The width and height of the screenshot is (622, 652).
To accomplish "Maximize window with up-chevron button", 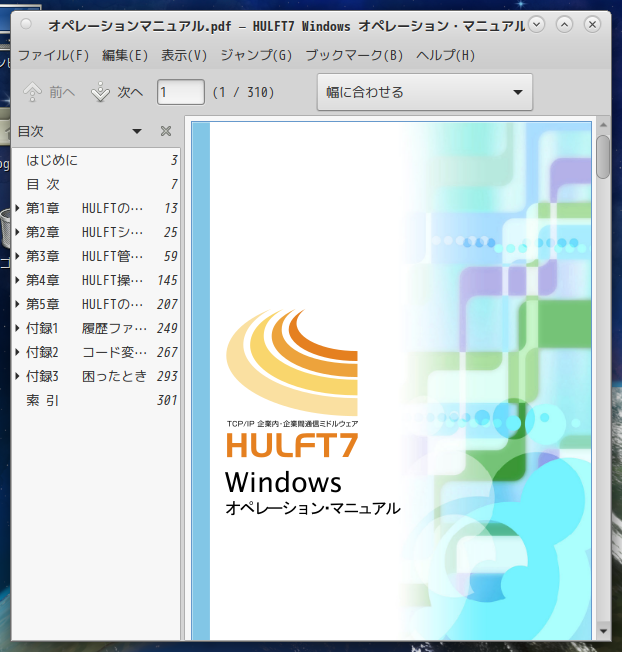I will tap(564, 25).
